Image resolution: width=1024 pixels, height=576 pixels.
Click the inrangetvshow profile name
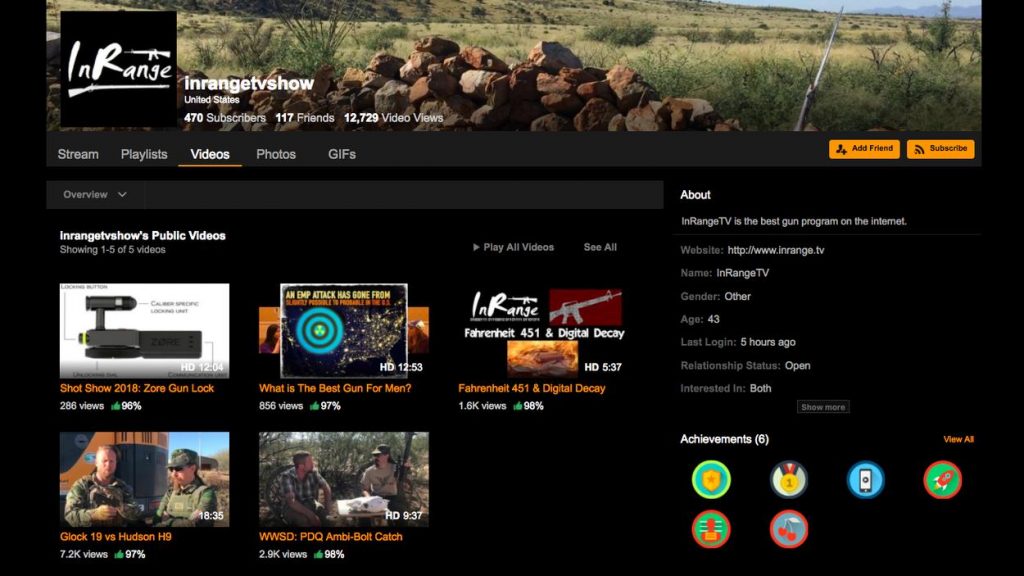point(249,84)
